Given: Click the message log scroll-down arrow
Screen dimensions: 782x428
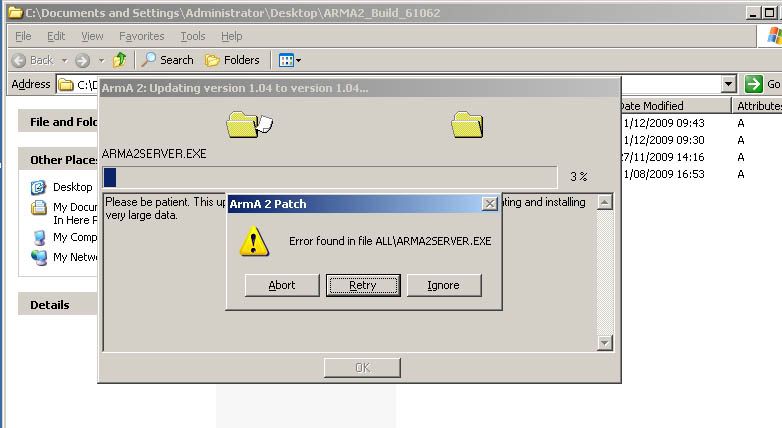Looking at the screenshot, I should pos(604,343).
